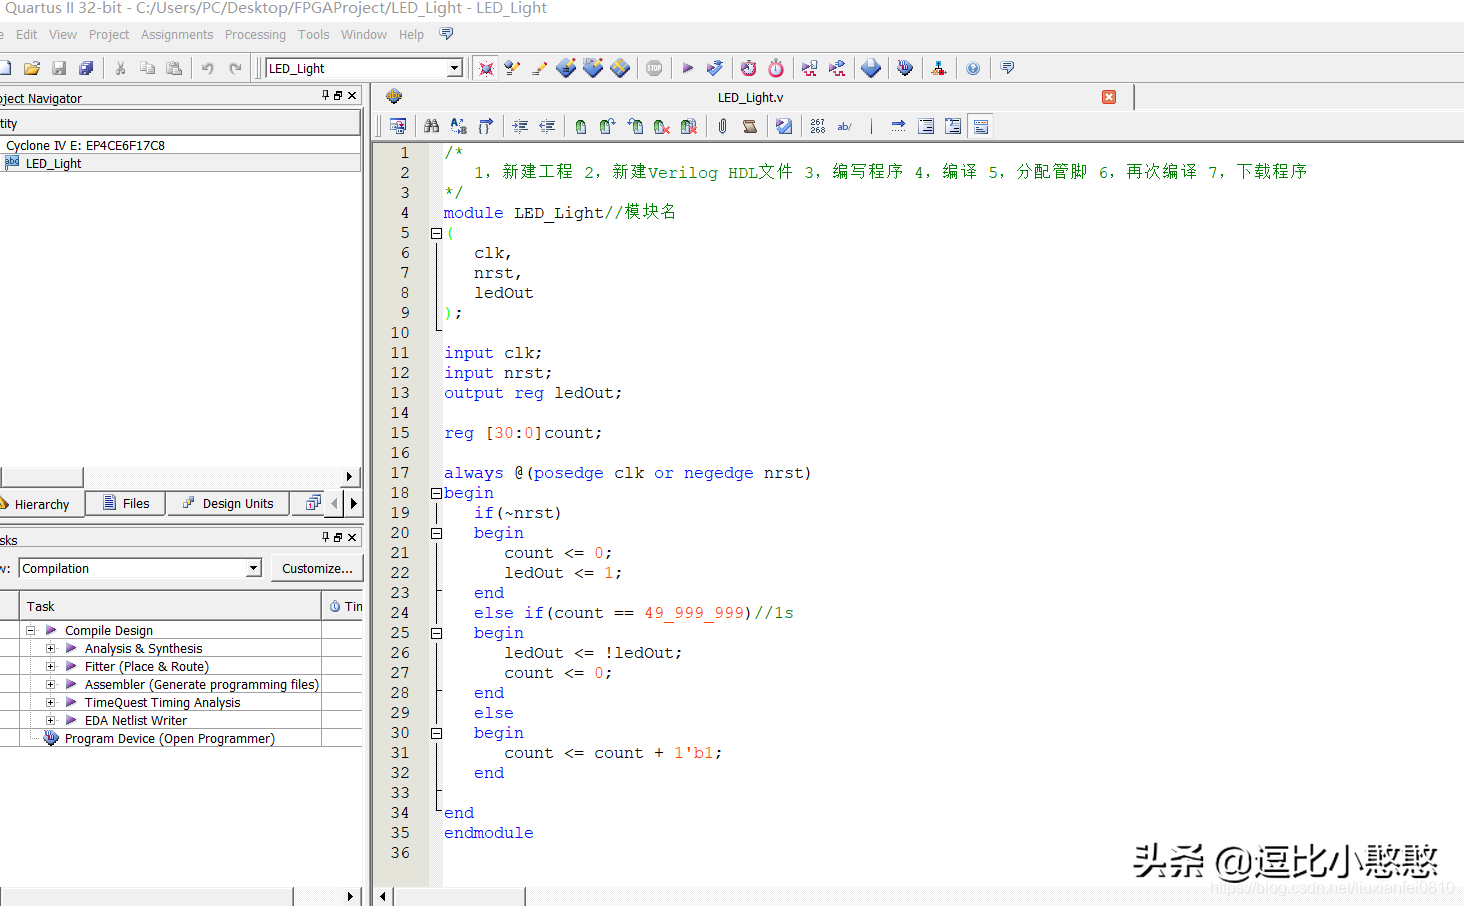Open the LED_Light project dropdown

454,68
